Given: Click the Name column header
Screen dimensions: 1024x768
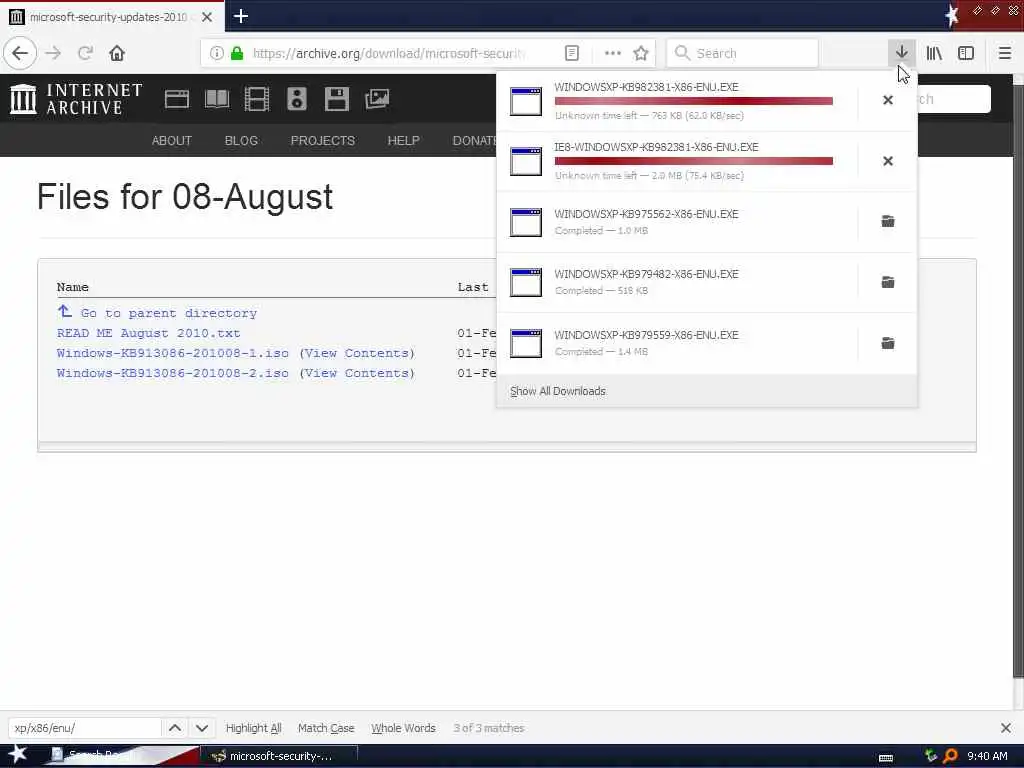Looking at the screenshot, I should [x=72, y=287].
